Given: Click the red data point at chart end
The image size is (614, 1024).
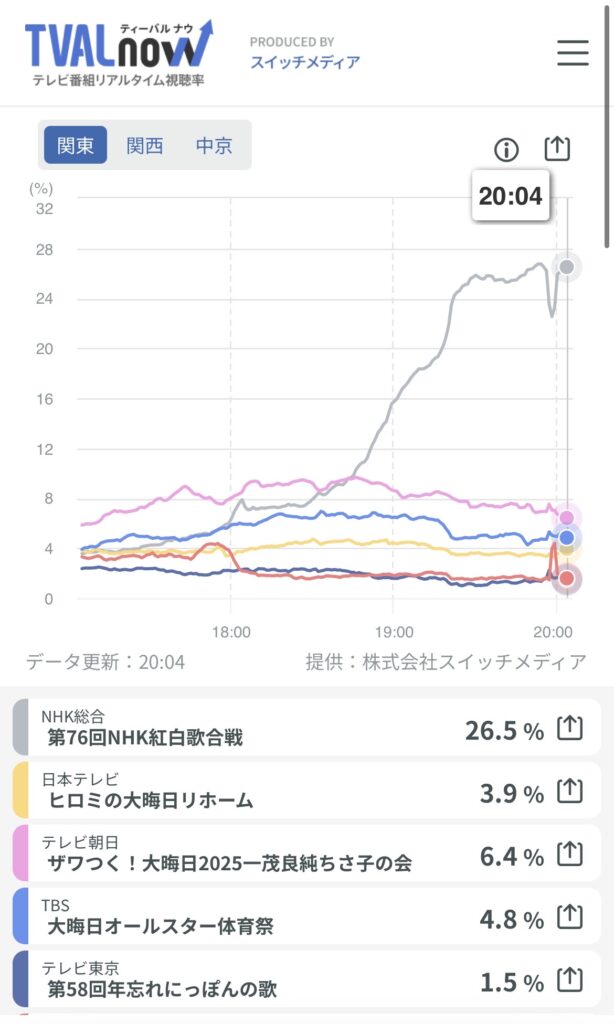Looking at the screenshot, I should (567, 579).
